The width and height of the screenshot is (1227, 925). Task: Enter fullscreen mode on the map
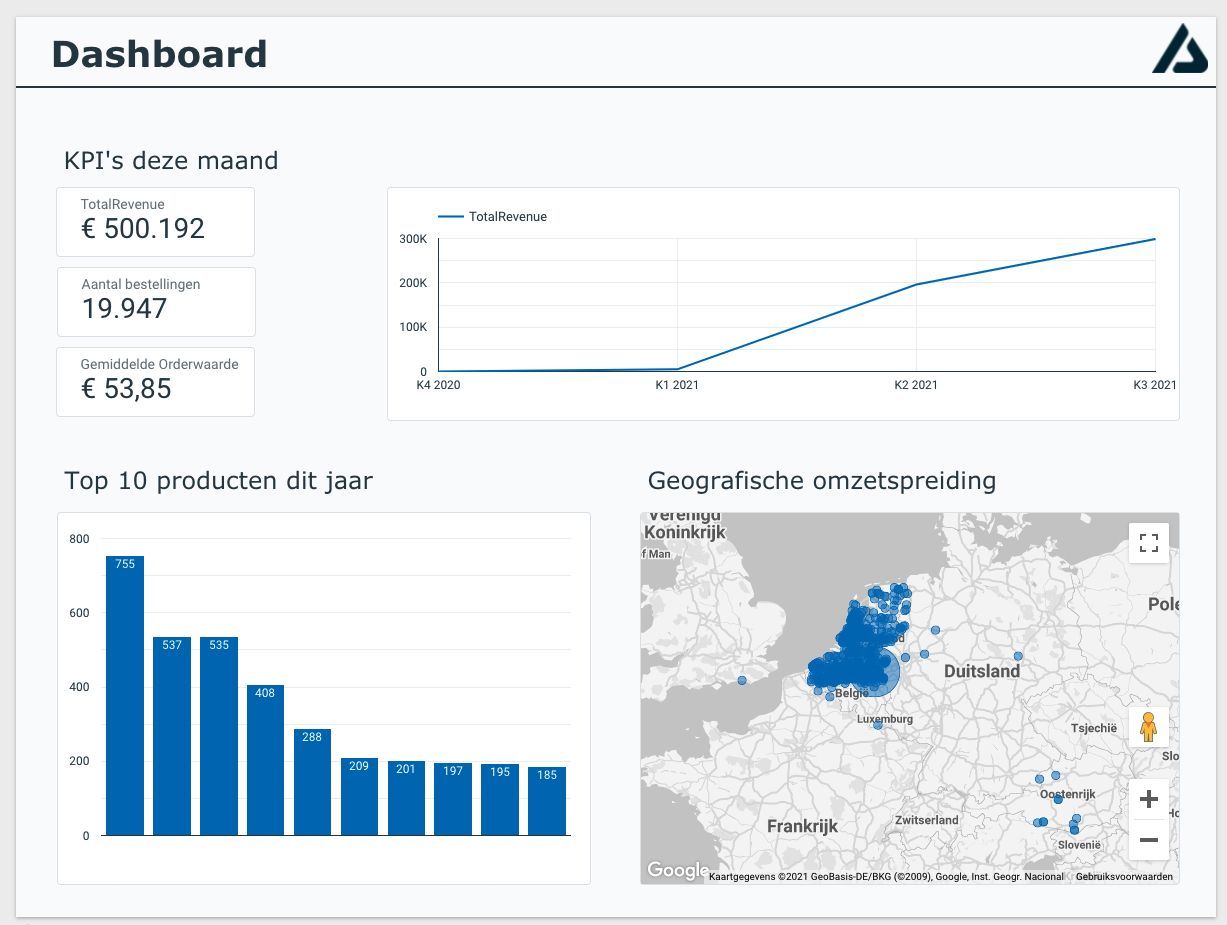point(1148,541)
